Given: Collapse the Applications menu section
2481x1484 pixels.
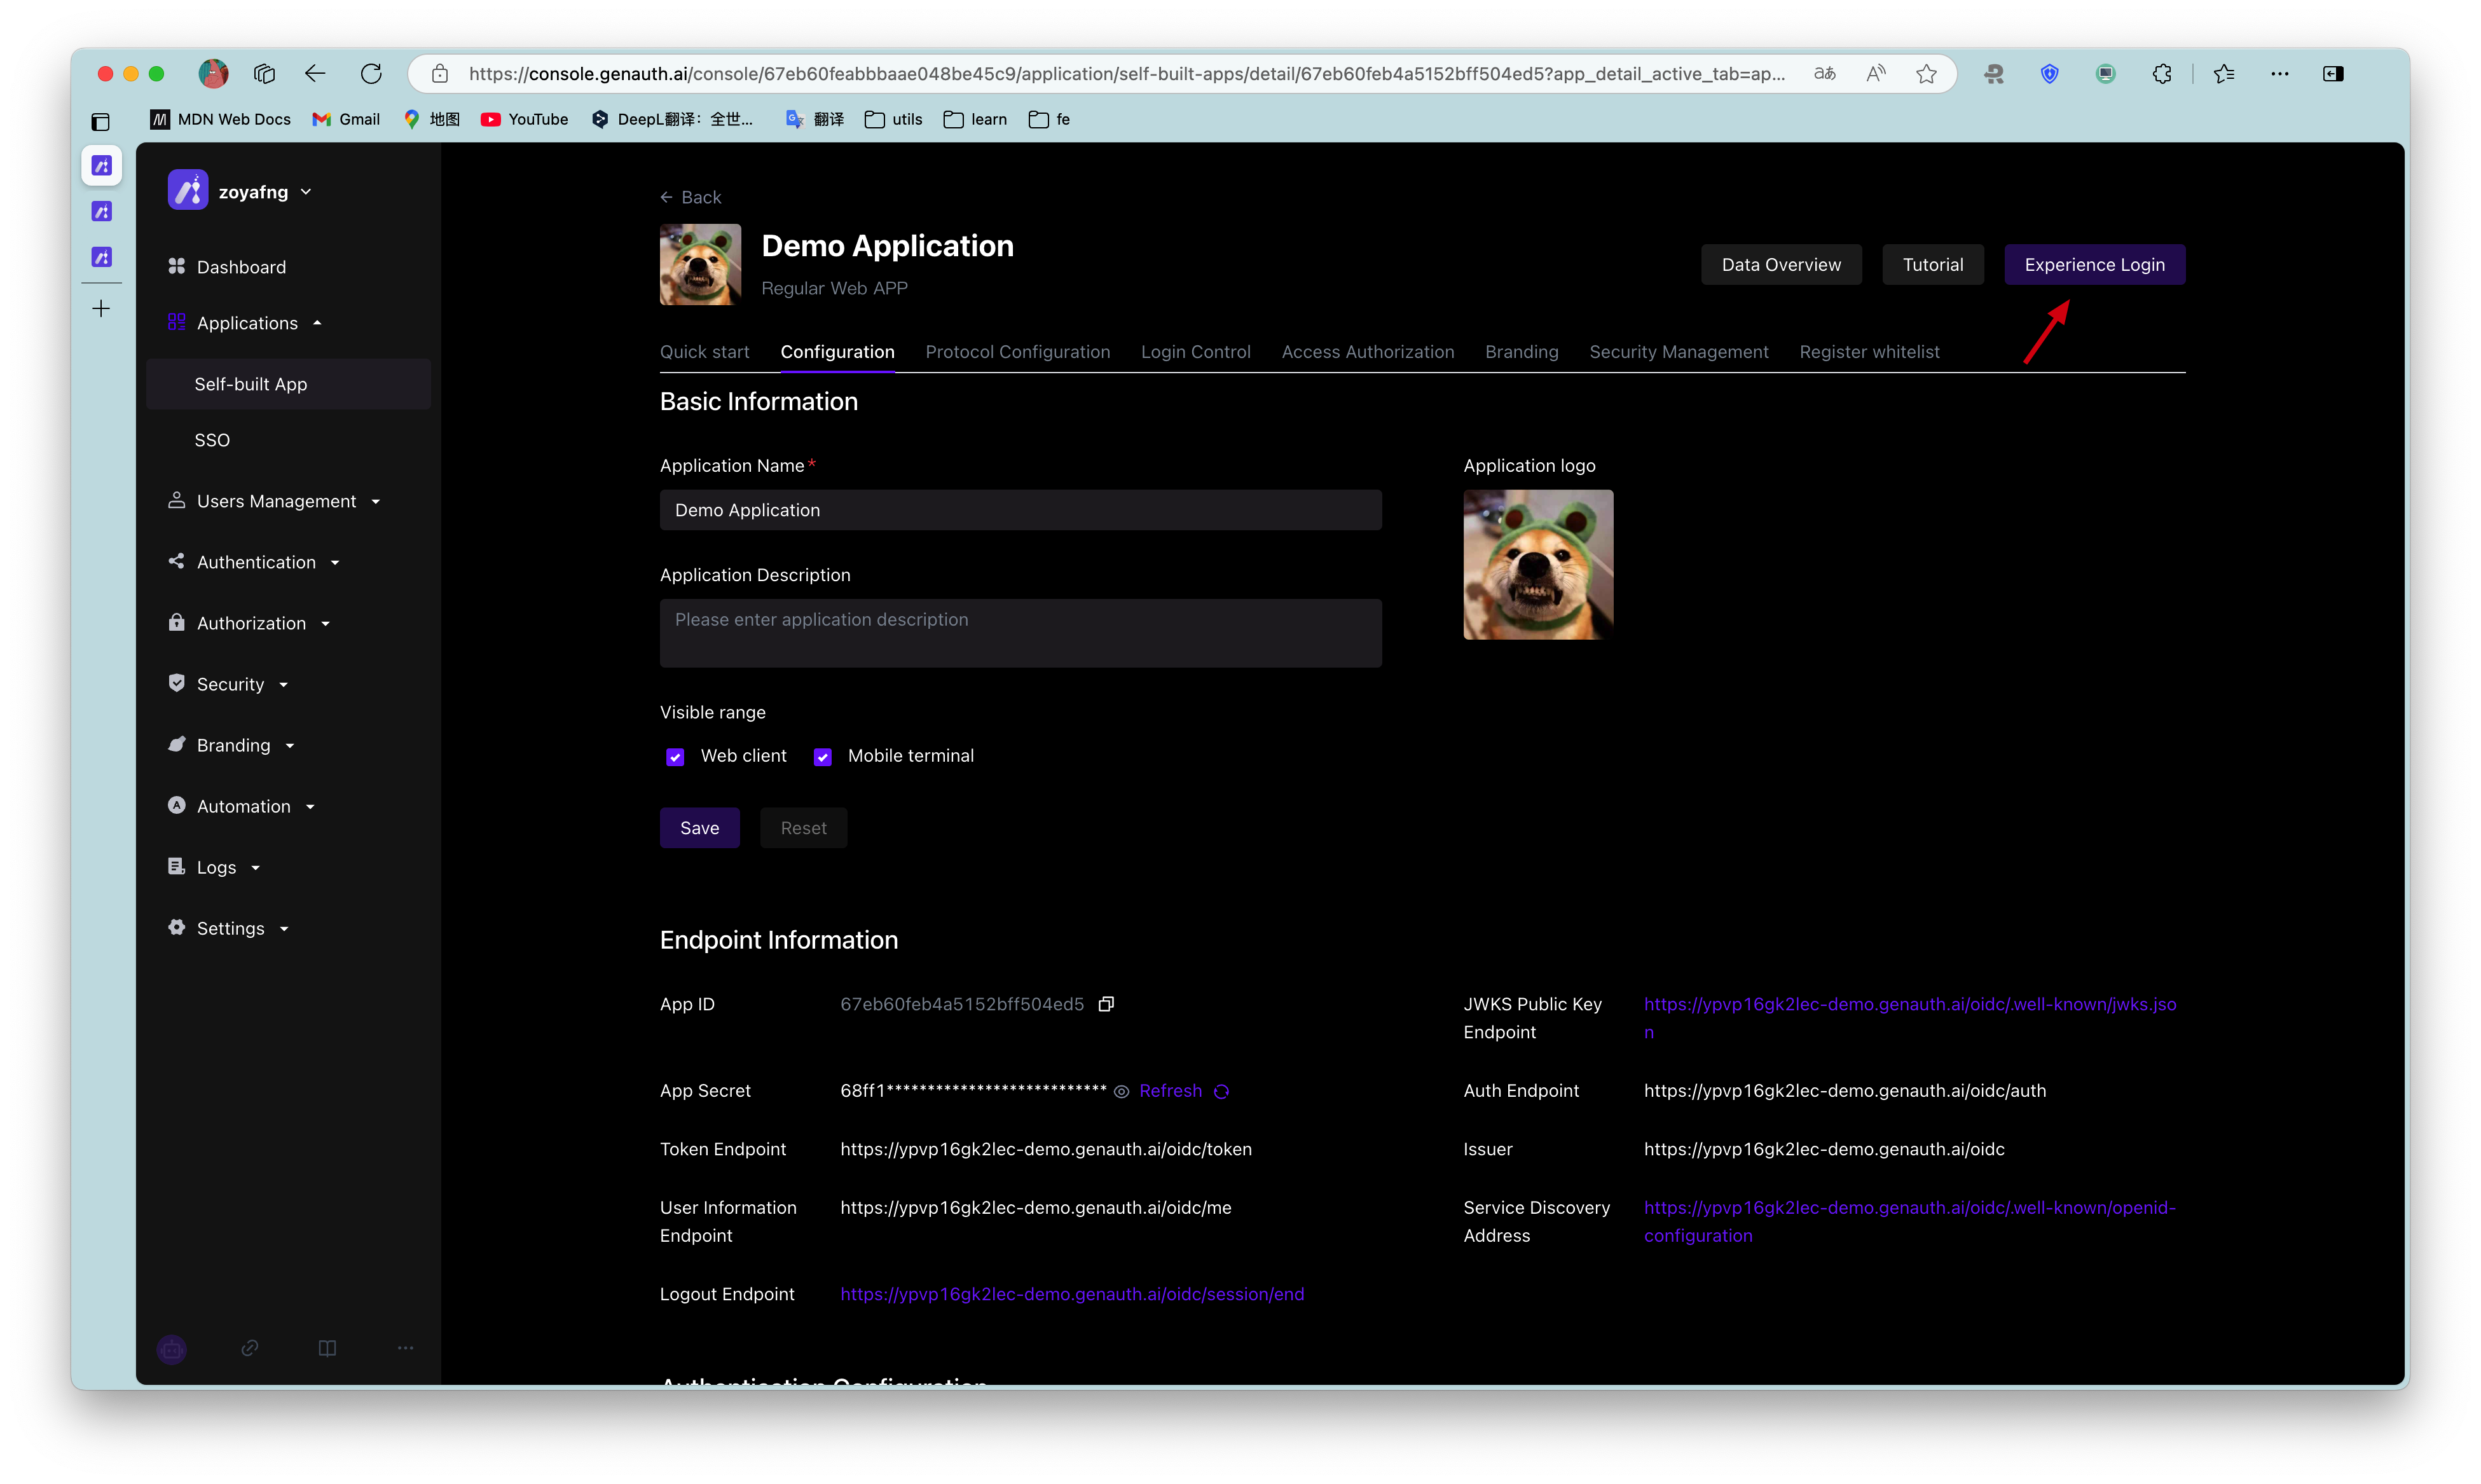Looking at the screenshot, I should [x=247, y=323].
